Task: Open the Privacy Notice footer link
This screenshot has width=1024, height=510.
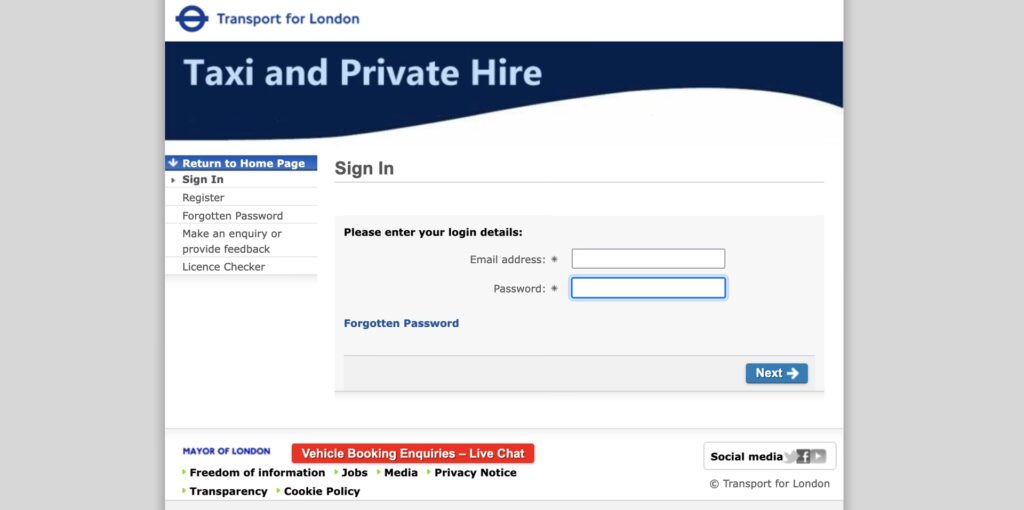Action: click(x=475, y=473)
